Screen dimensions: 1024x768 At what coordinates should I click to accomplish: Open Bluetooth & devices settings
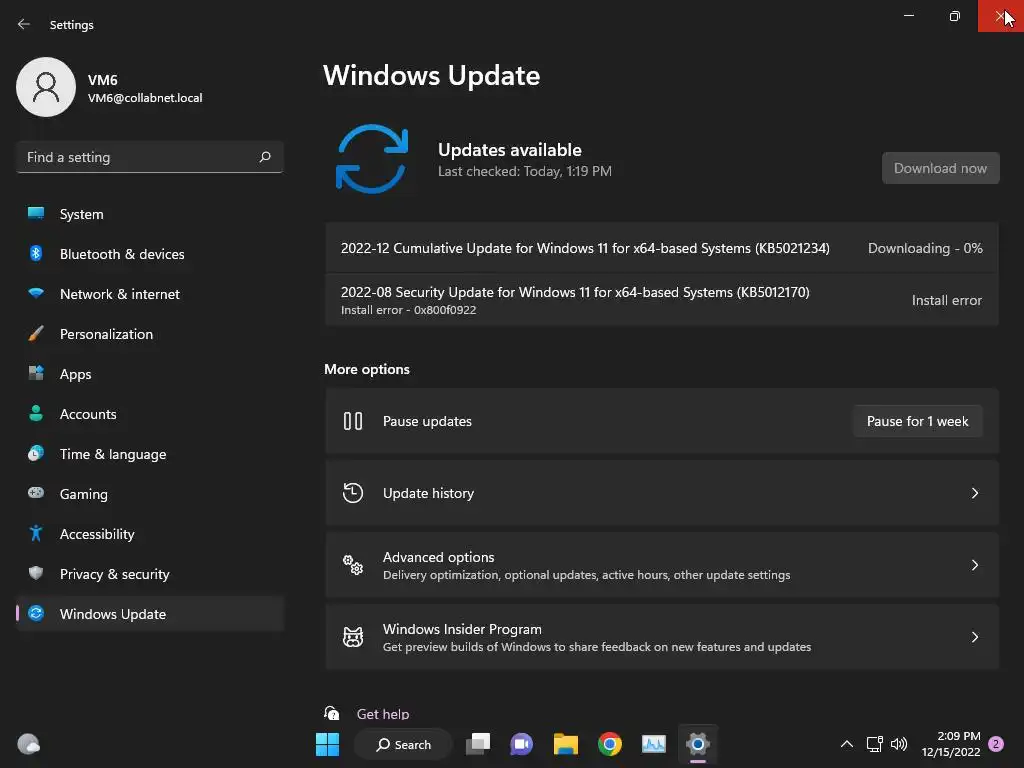pos(150,254)
